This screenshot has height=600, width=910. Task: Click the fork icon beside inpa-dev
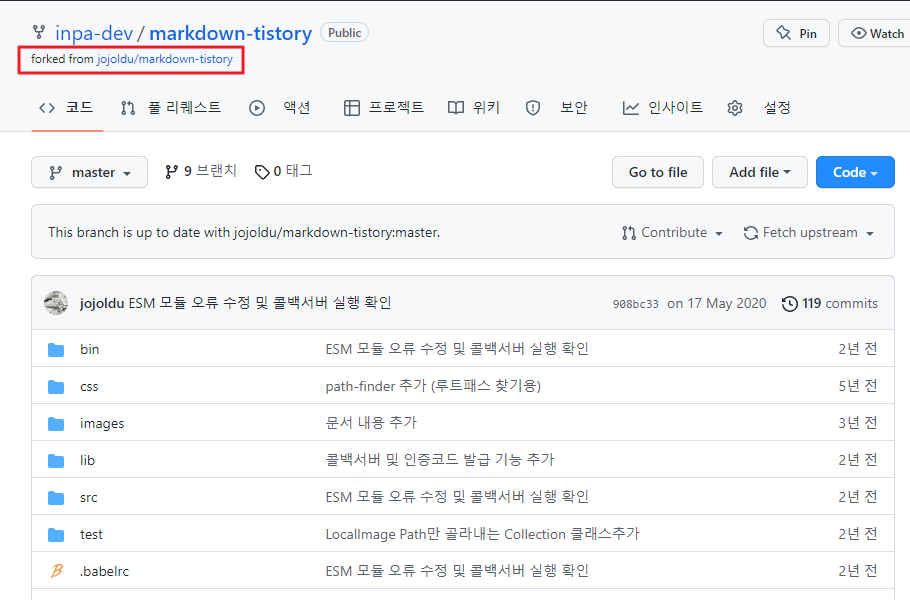[39, 32]
